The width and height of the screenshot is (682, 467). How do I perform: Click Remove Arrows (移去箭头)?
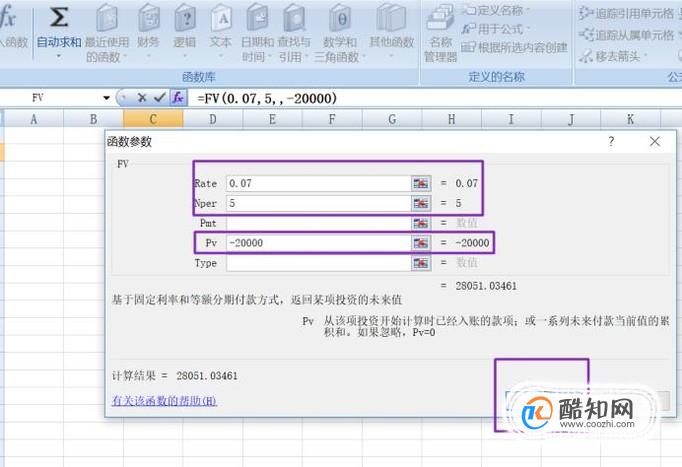coord(613,56)
